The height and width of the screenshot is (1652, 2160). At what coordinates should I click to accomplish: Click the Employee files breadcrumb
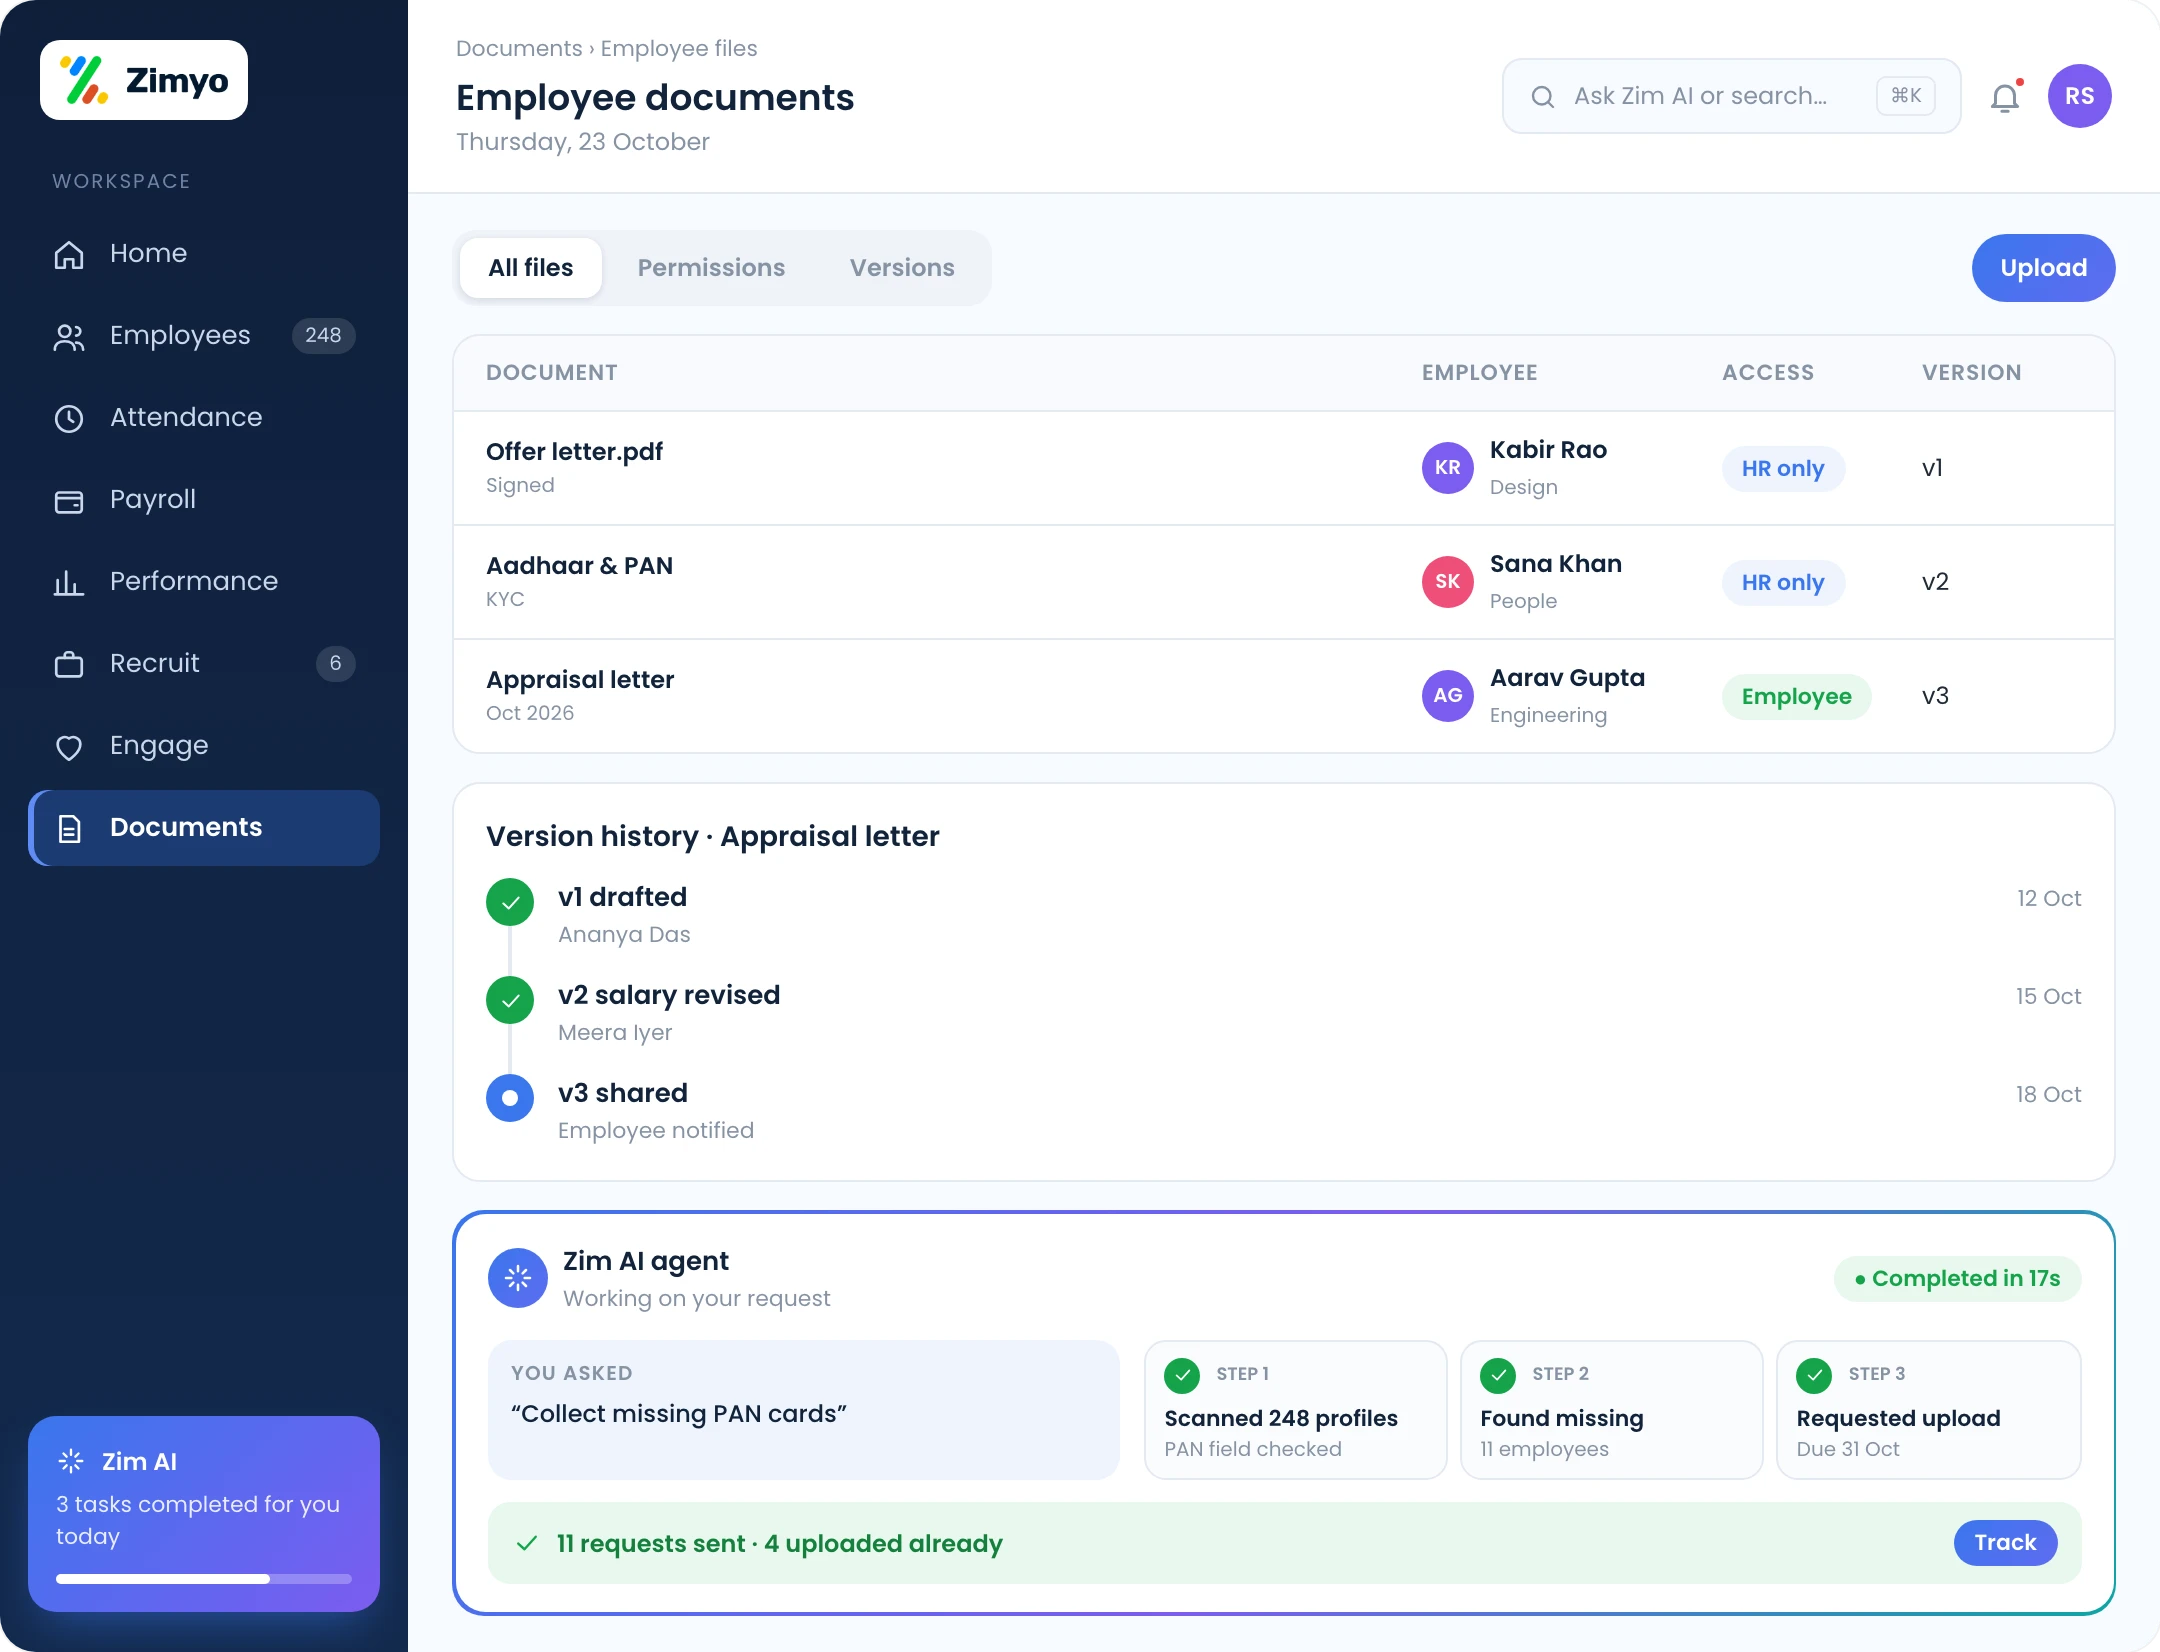tap(679, 48)
